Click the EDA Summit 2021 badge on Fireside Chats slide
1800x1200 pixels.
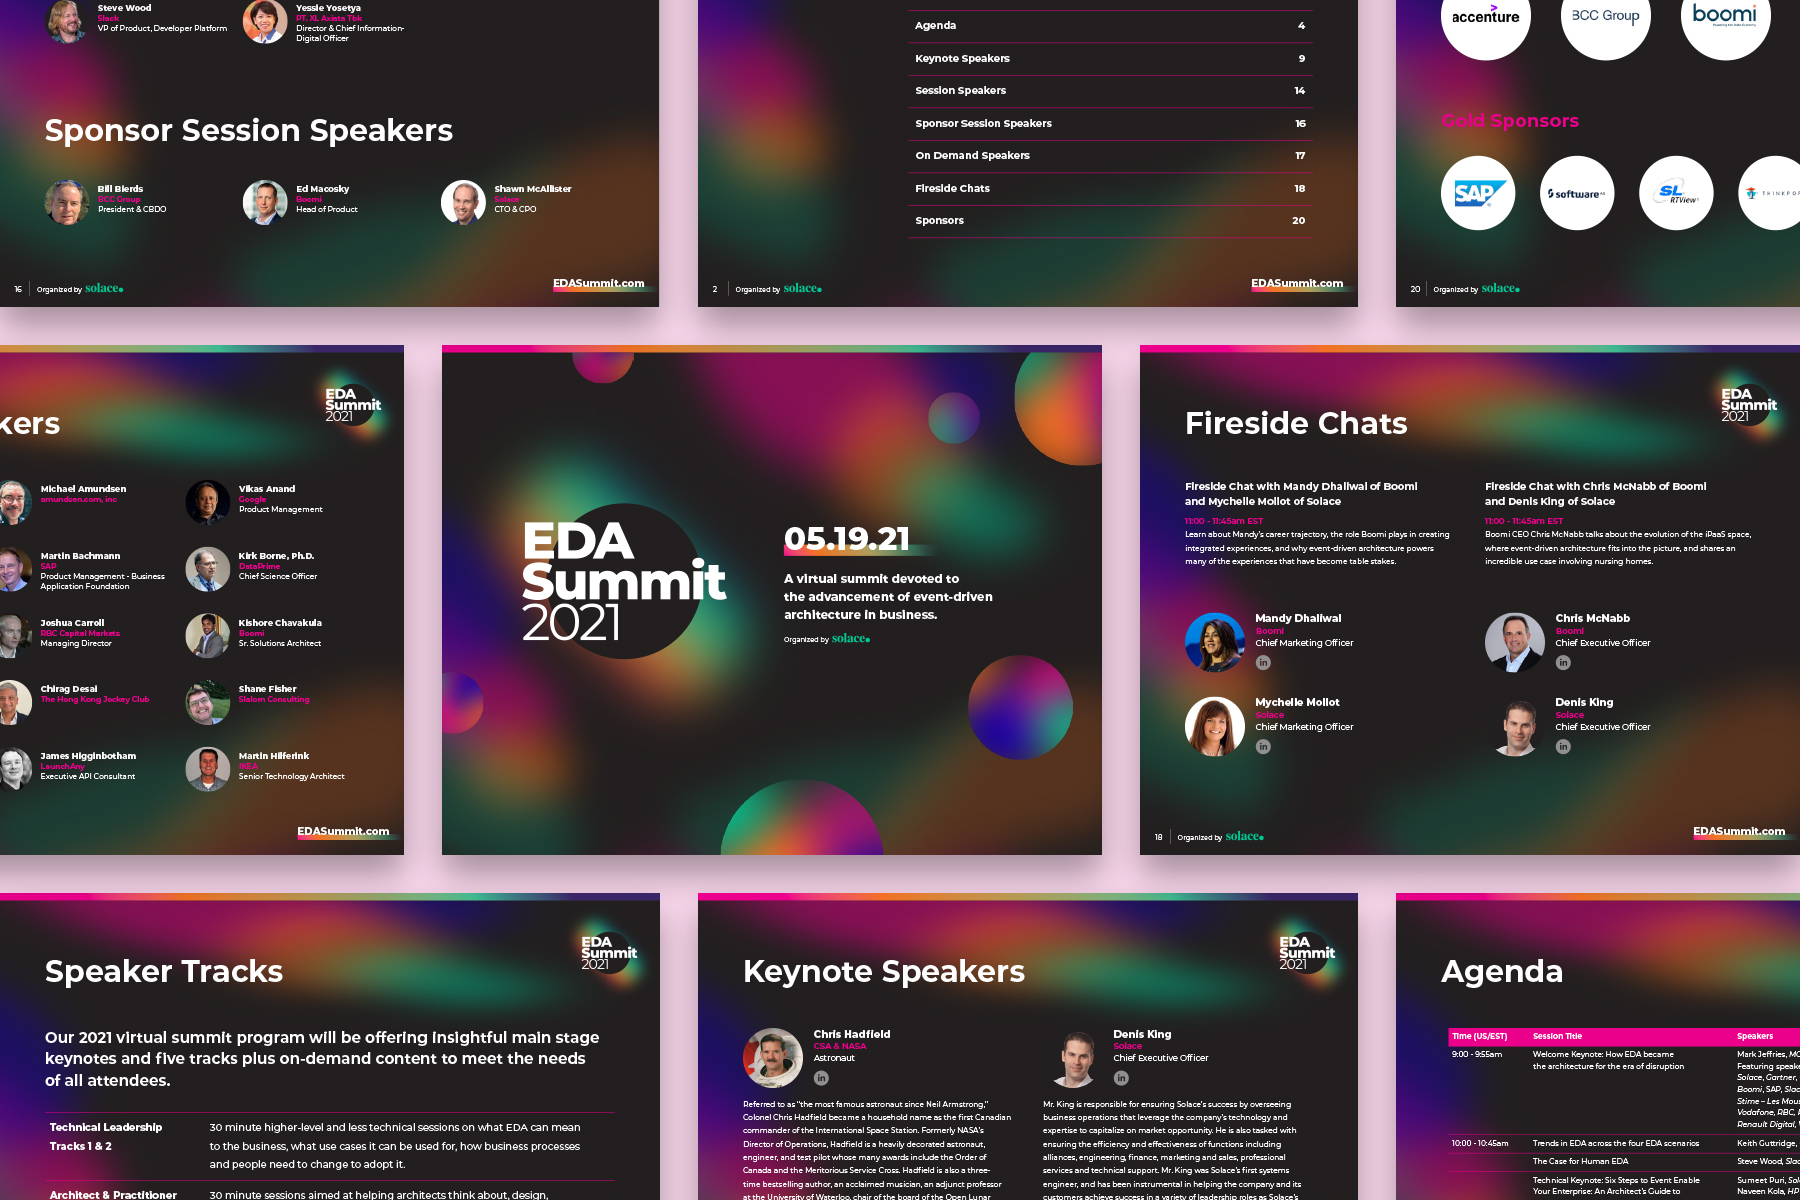point(1748,404)
